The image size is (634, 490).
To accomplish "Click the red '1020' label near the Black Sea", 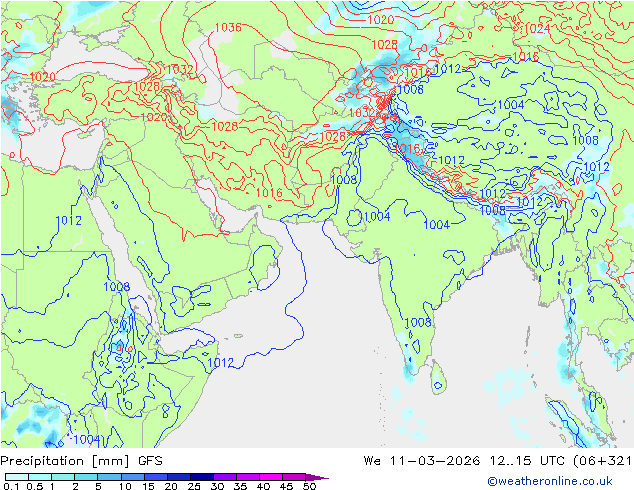I will click(42, 76).
